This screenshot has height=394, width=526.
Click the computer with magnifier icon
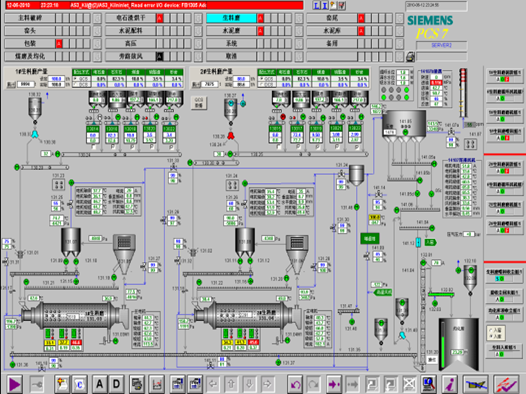coord(429,384)
